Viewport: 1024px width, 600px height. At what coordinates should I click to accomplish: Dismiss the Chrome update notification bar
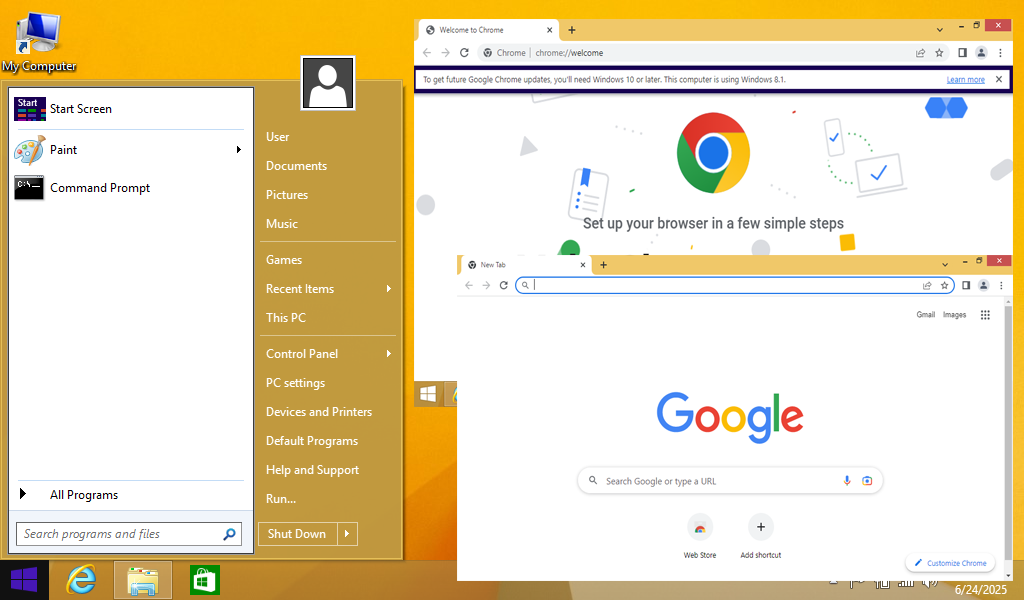click(998, 79)
